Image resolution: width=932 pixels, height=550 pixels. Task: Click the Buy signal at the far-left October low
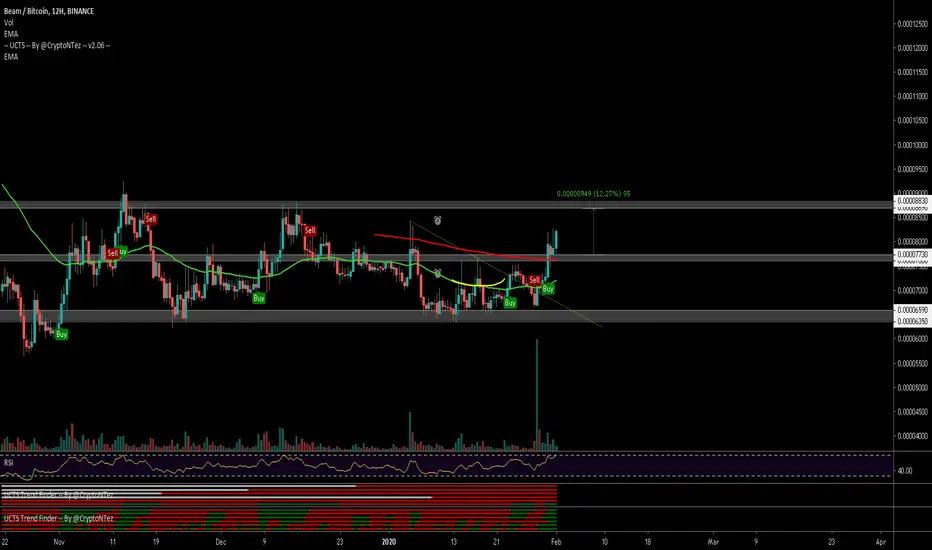pyautogui.click(x=61, y=334)
